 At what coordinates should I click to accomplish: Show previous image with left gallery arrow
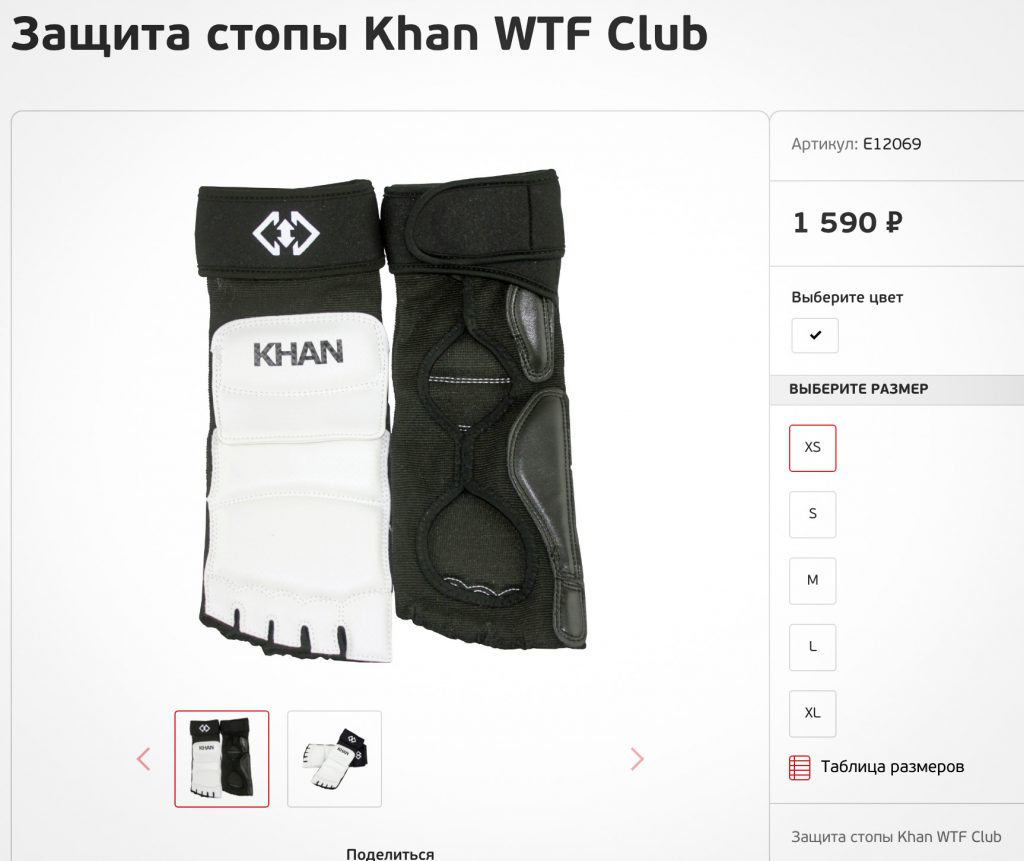[144, 758]
